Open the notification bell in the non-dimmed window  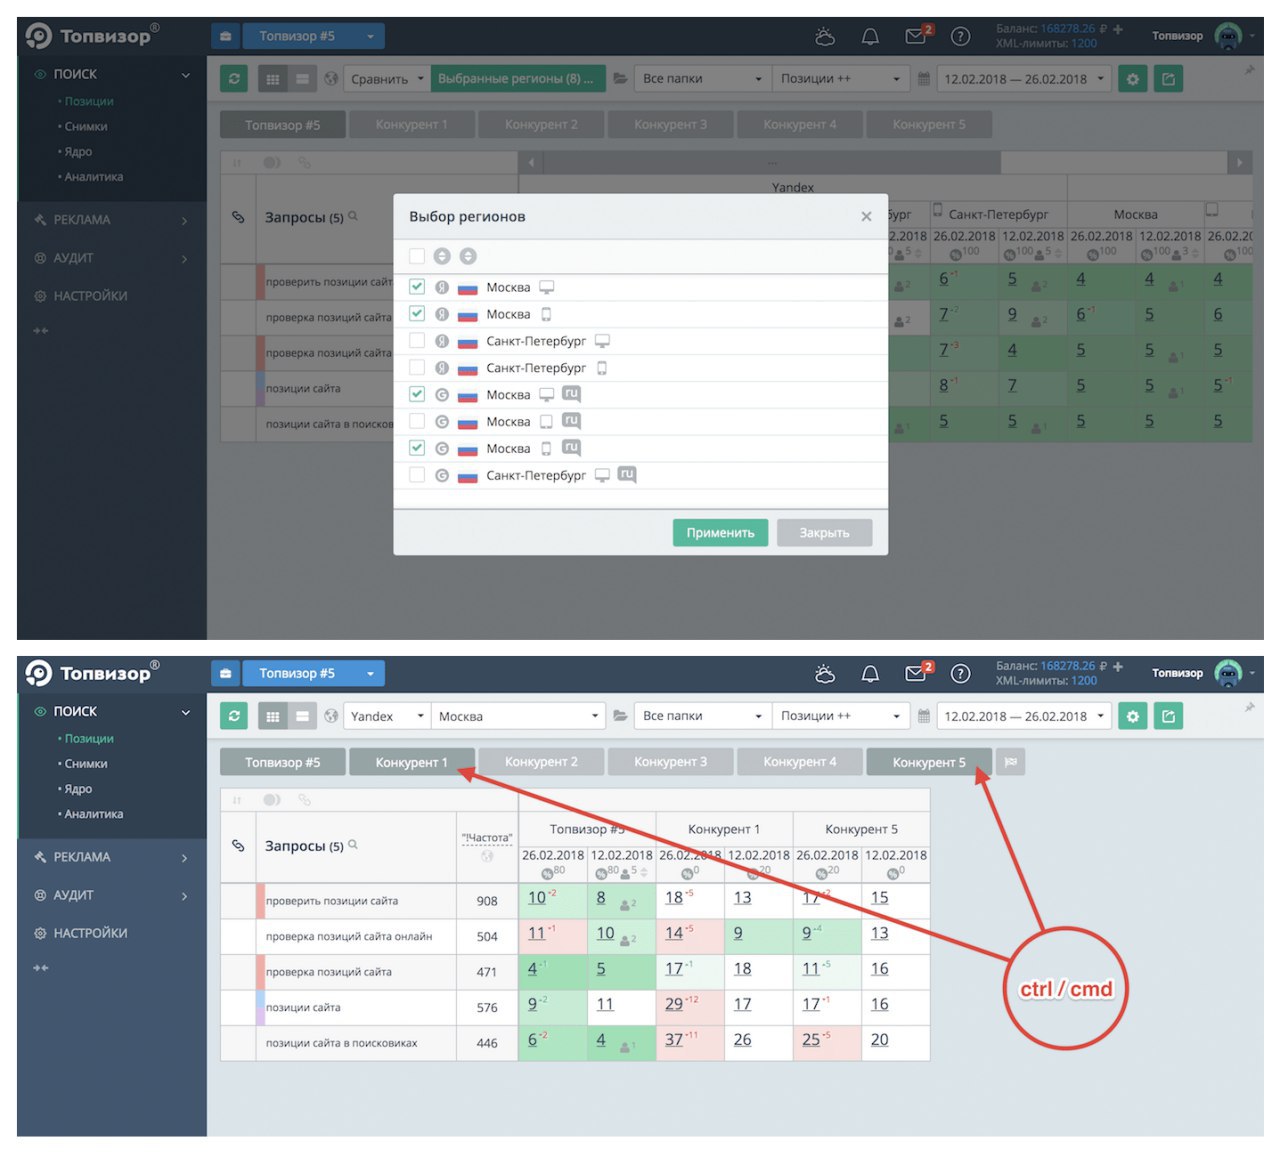click(x=870, y=674)
